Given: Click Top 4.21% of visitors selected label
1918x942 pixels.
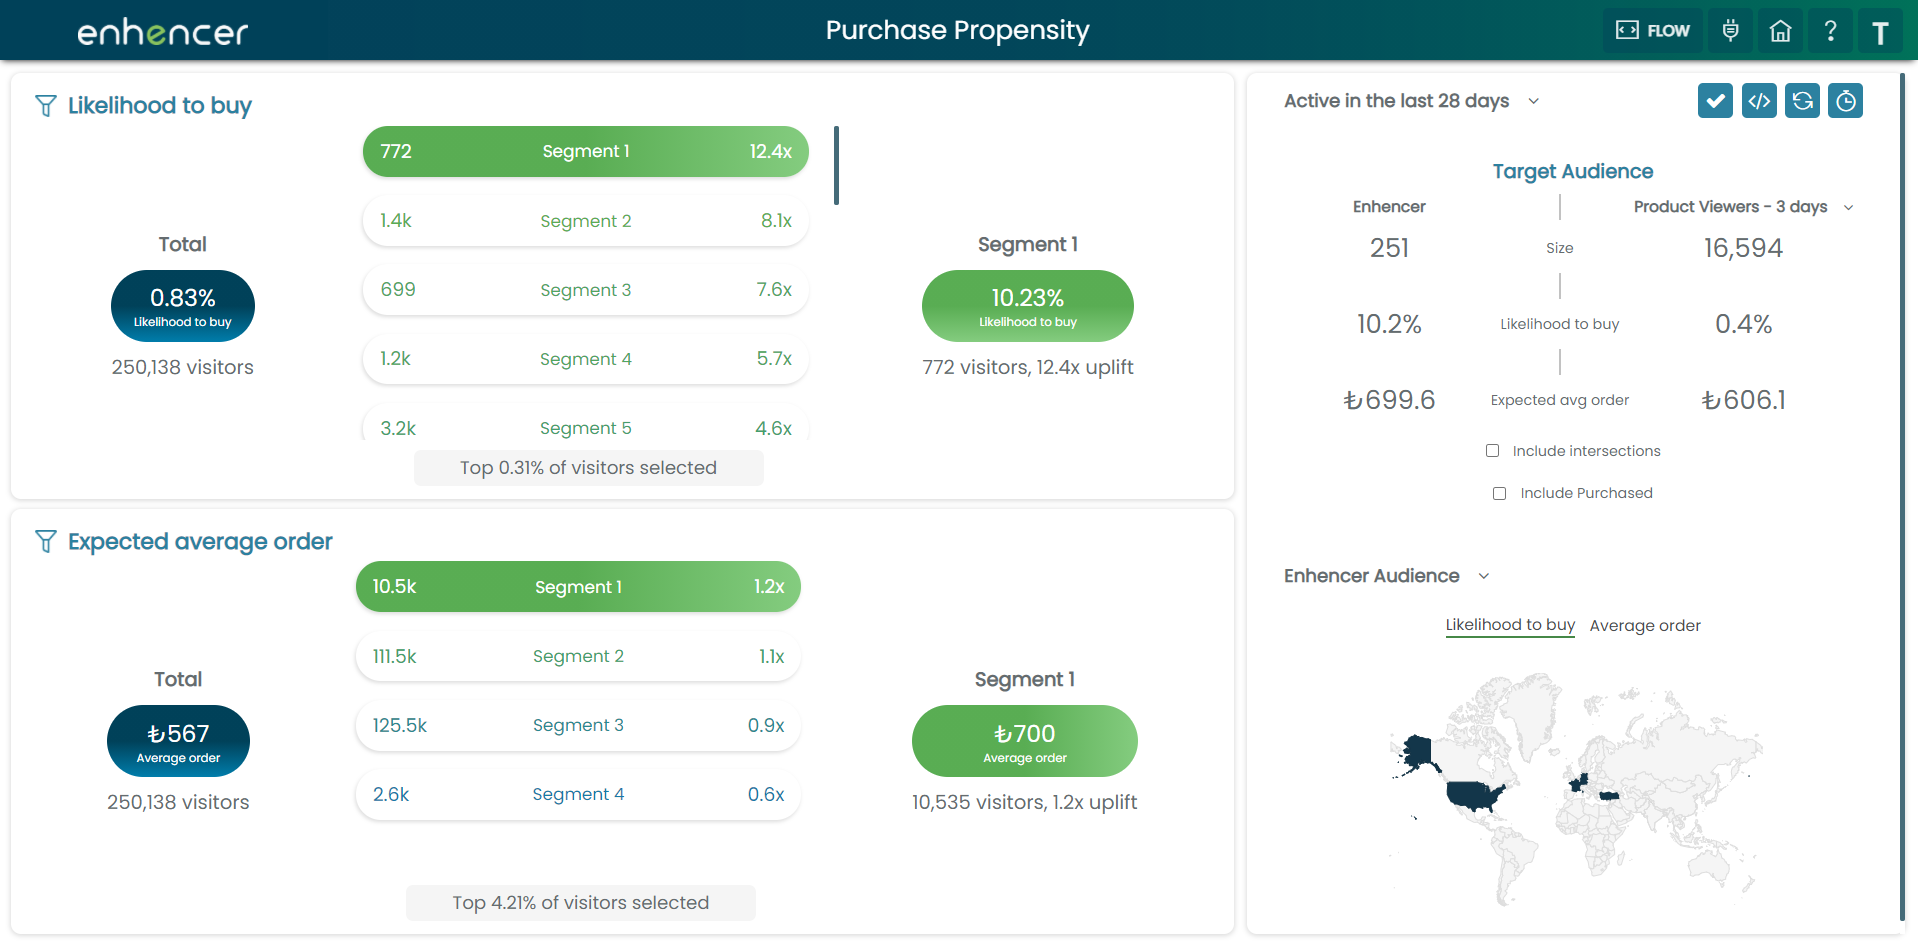Looking at the screenshot, I should (580, 903).
